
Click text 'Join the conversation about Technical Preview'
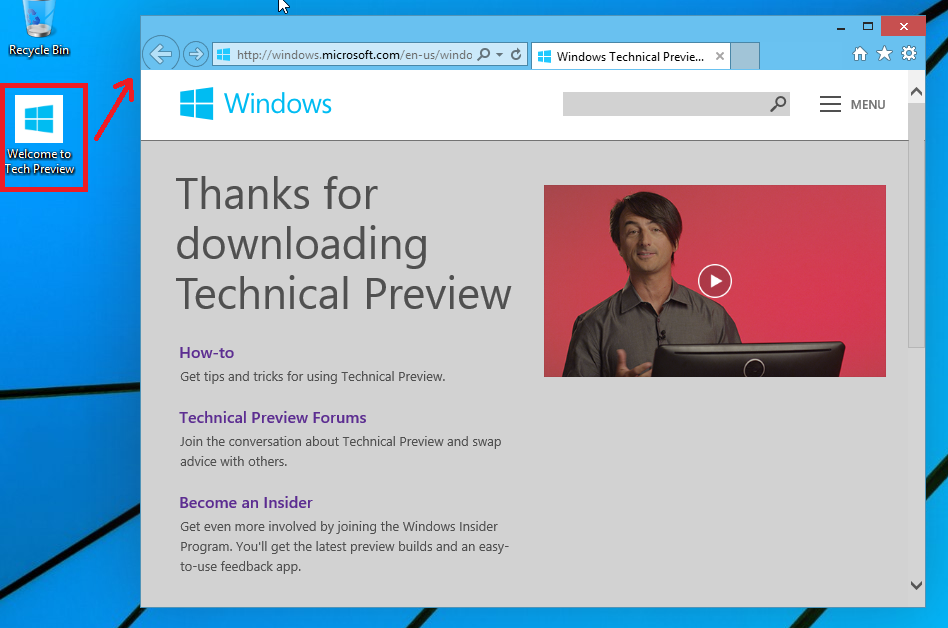(x=311, y=442)
